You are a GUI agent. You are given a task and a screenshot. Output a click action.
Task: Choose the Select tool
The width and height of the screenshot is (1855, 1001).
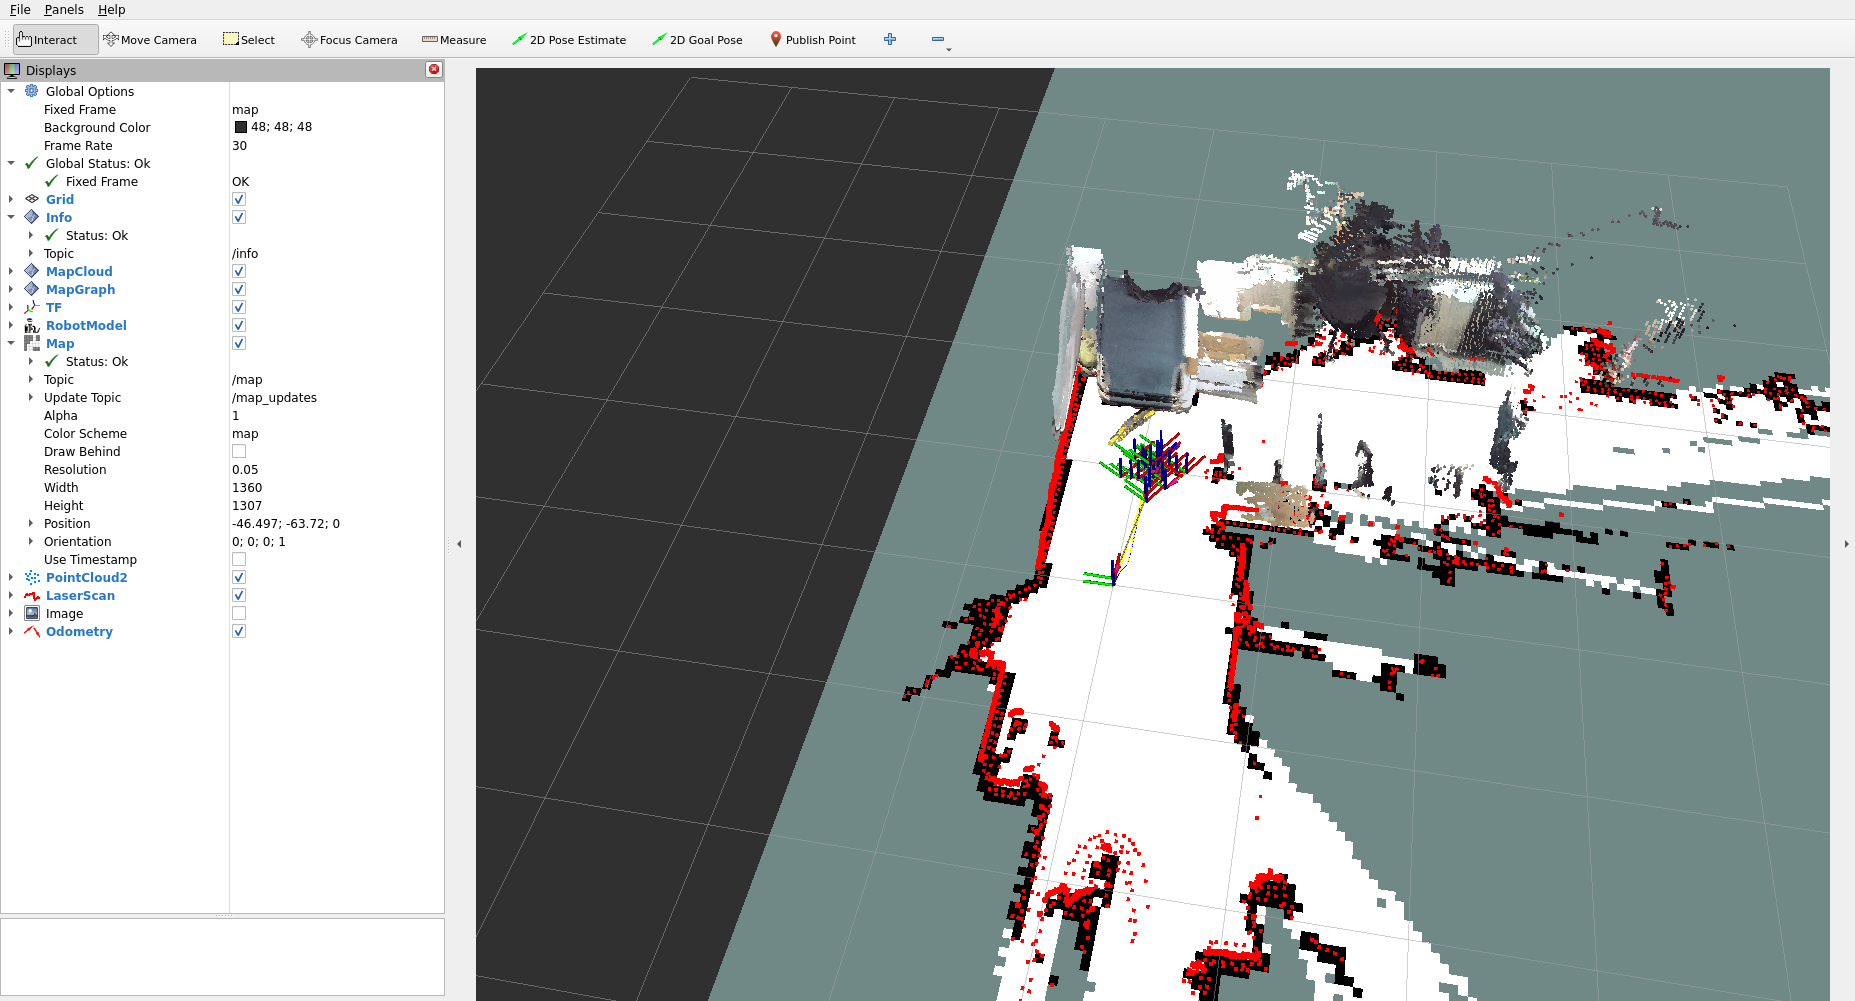pyautogui.click(x=249, y=40)
